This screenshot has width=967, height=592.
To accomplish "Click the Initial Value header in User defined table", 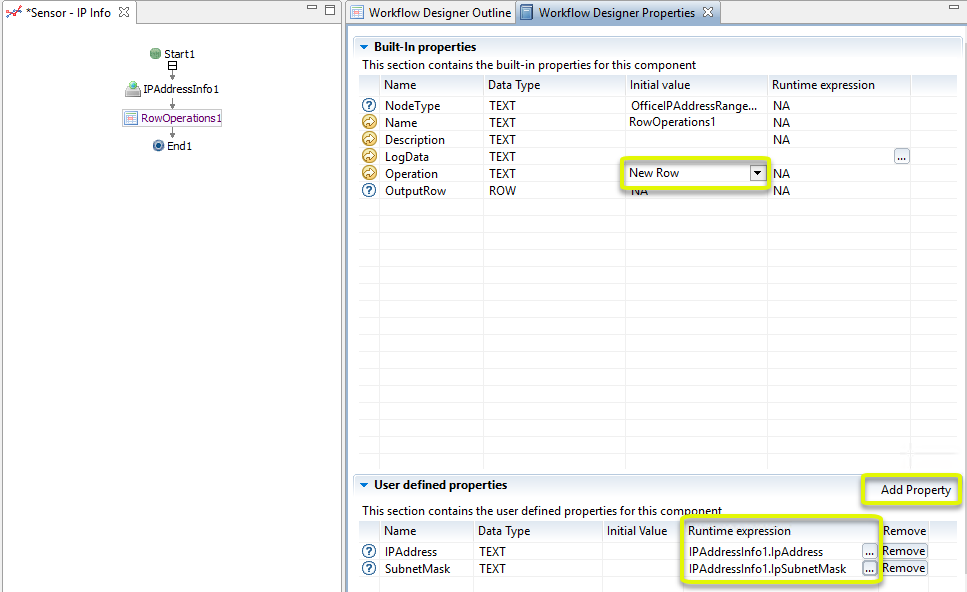I will click(636, 531).
